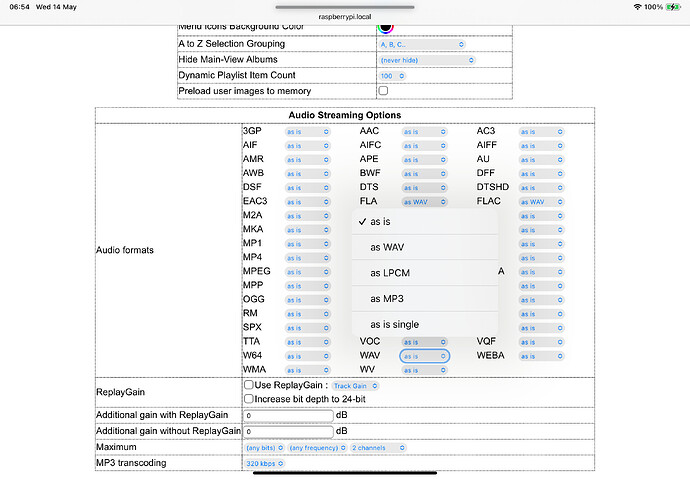Open the MP4 format dropdown
This screenshot has width=690, height=479.
tap(307, 258)
